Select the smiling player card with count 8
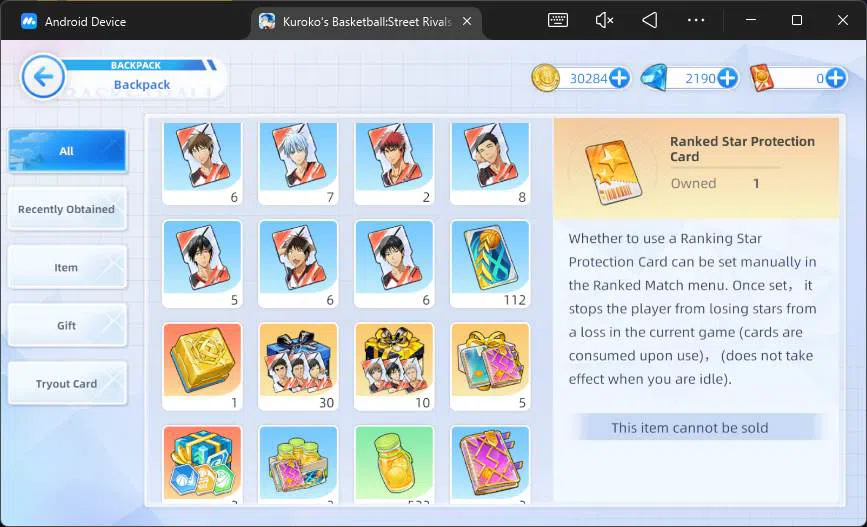Screen dimensions: 867x527 pyautogui.click(x=490, y=163)
